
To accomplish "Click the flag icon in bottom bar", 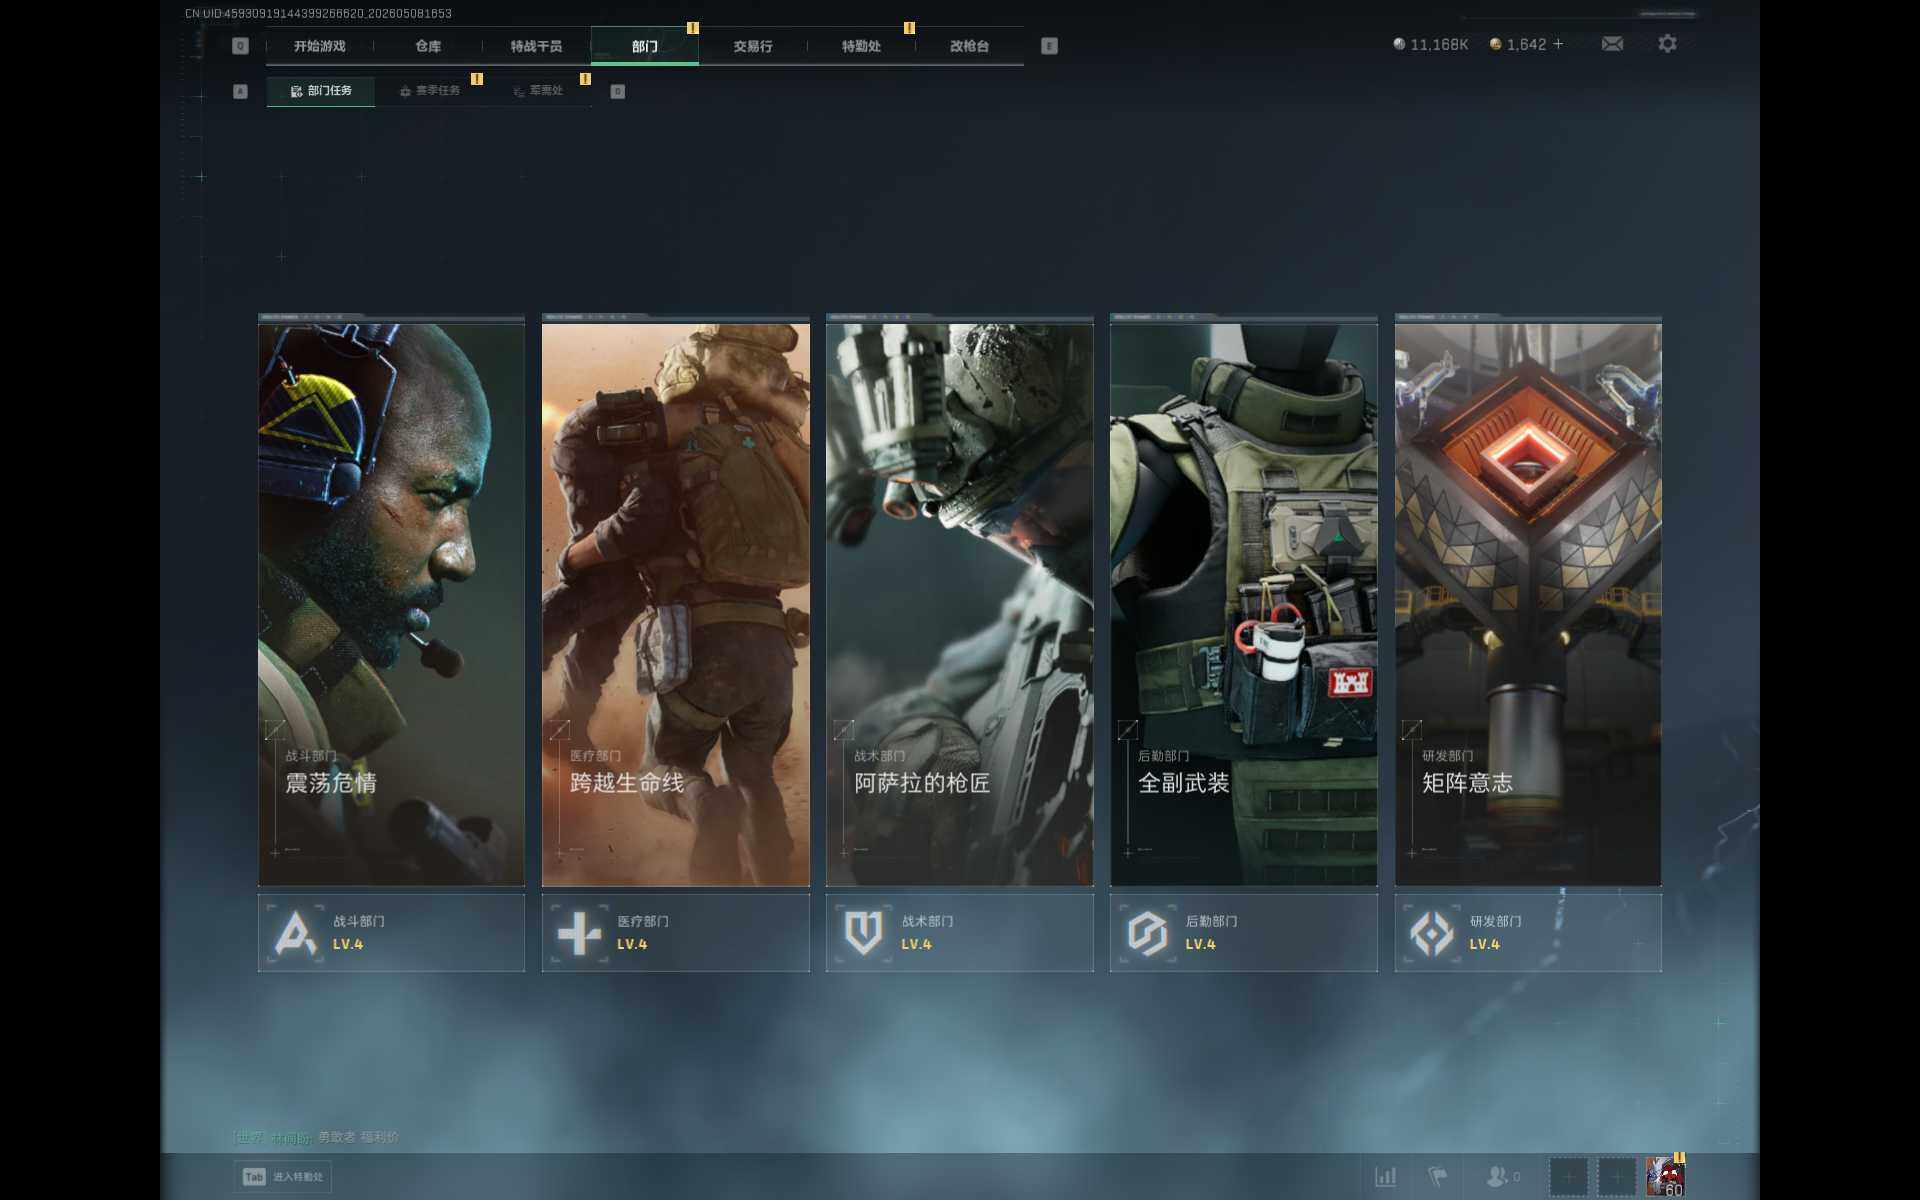I will (1437, 1176).
